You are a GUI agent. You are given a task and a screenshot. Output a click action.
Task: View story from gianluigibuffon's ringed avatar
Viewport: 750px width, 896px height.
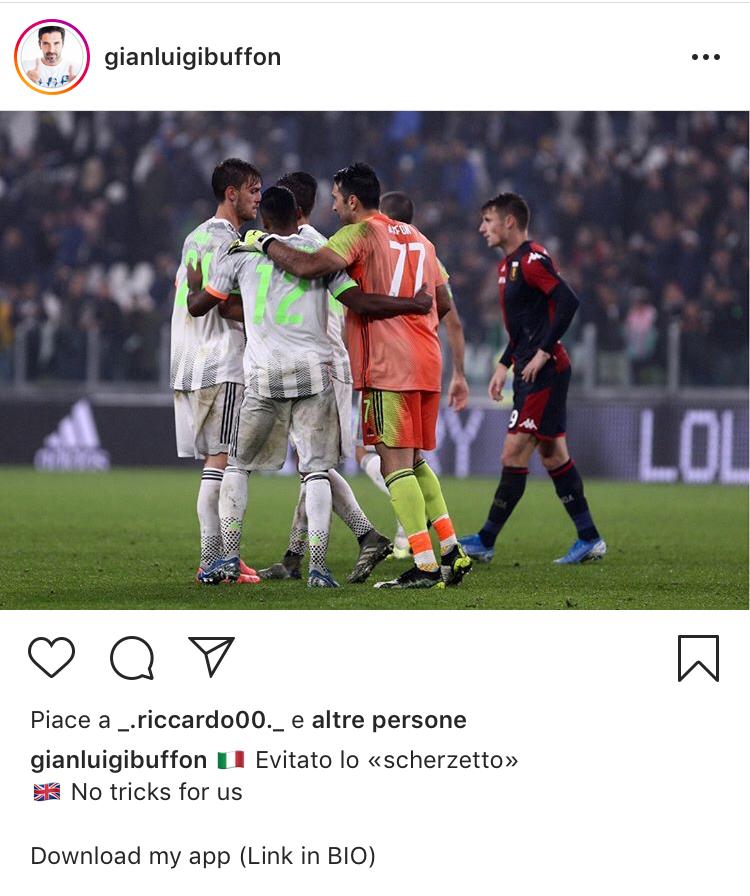pos(52,57)
